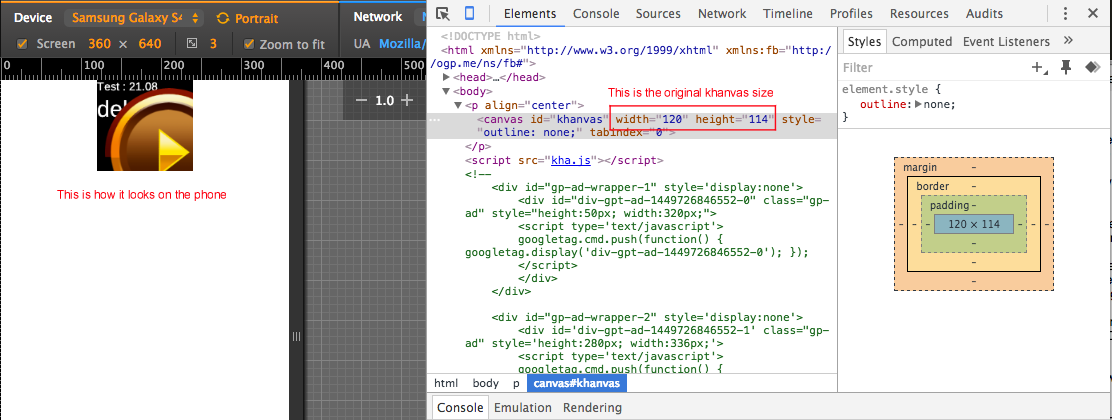Expand the head element node
1112x420 pixels.
446,77
